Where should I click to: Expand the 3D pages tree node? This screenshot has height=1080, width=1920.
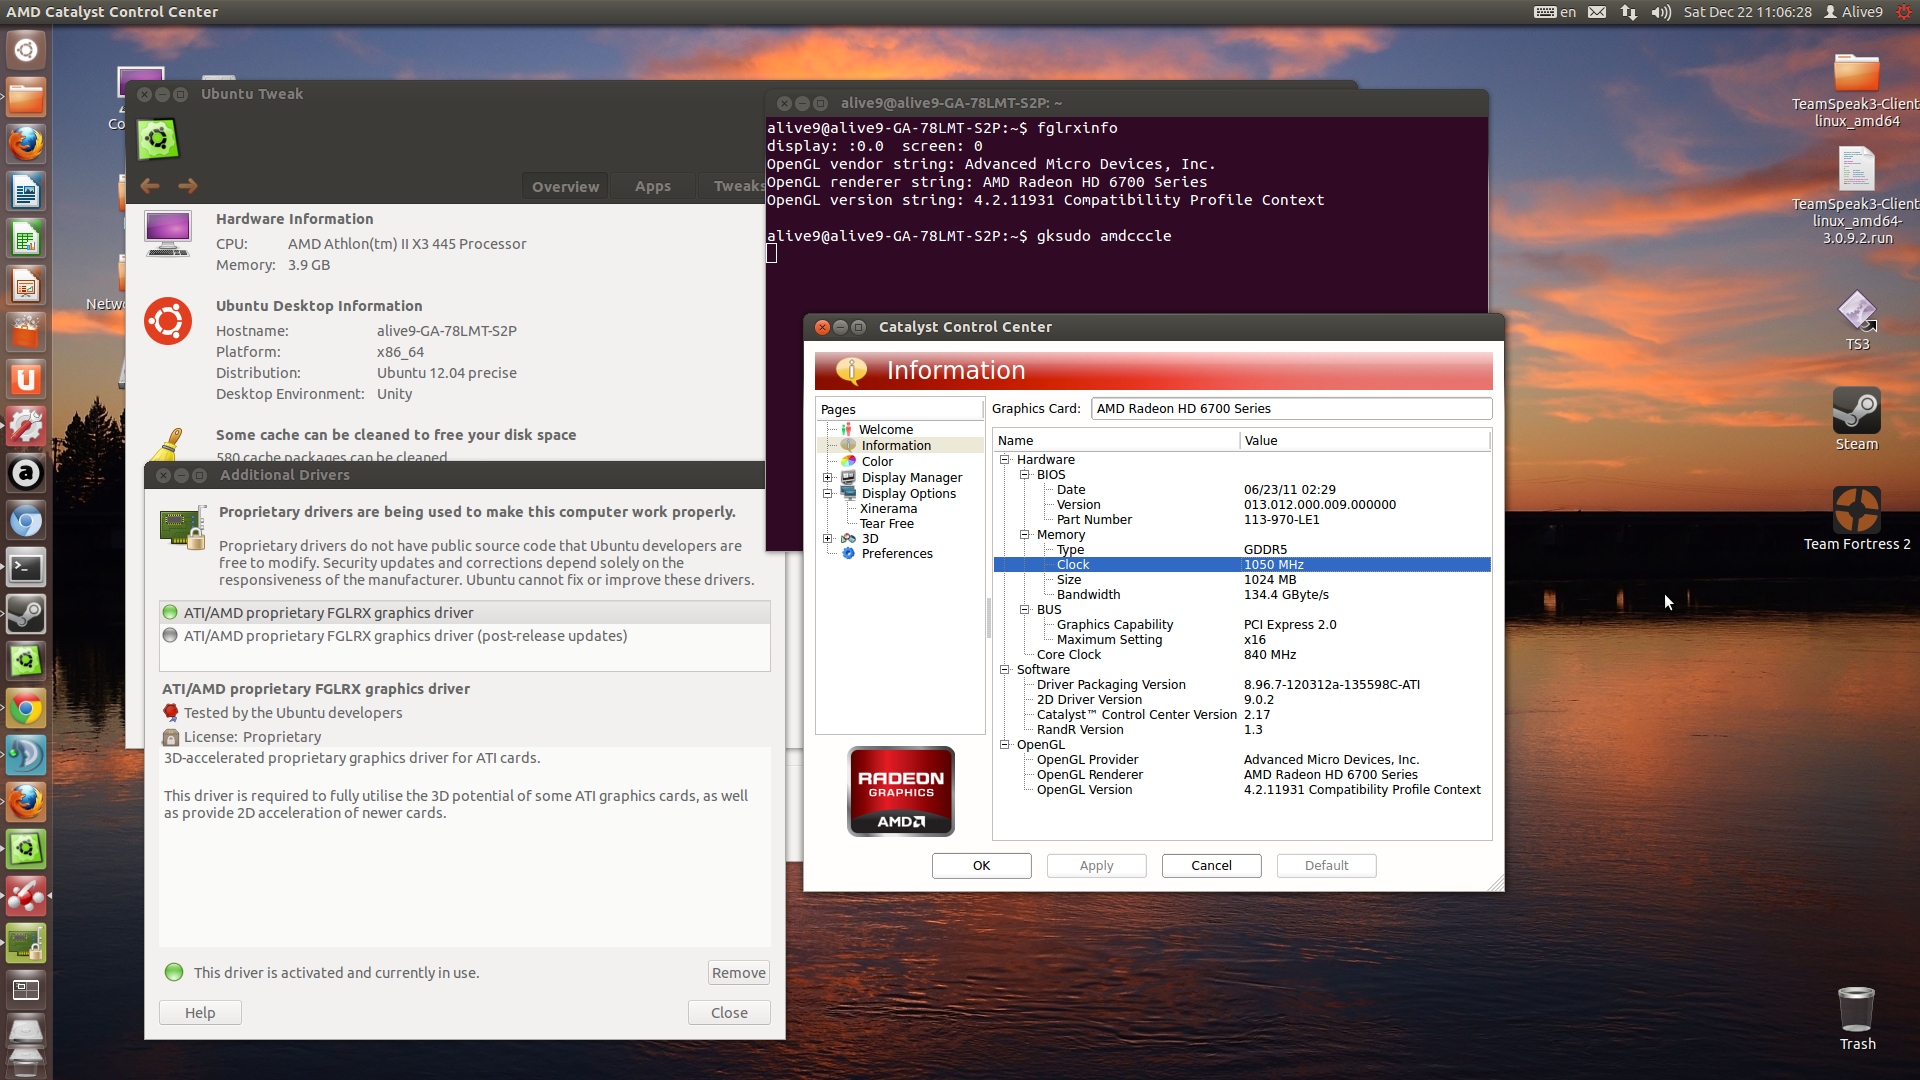(x=828, y=539)
